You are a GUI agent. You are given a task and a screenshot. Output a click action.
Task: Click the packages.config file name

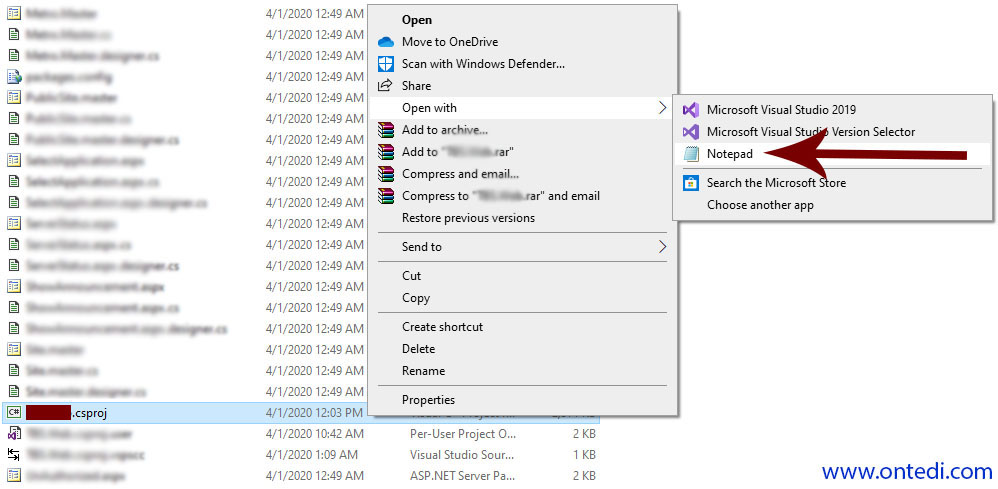[x=69, y=77]
